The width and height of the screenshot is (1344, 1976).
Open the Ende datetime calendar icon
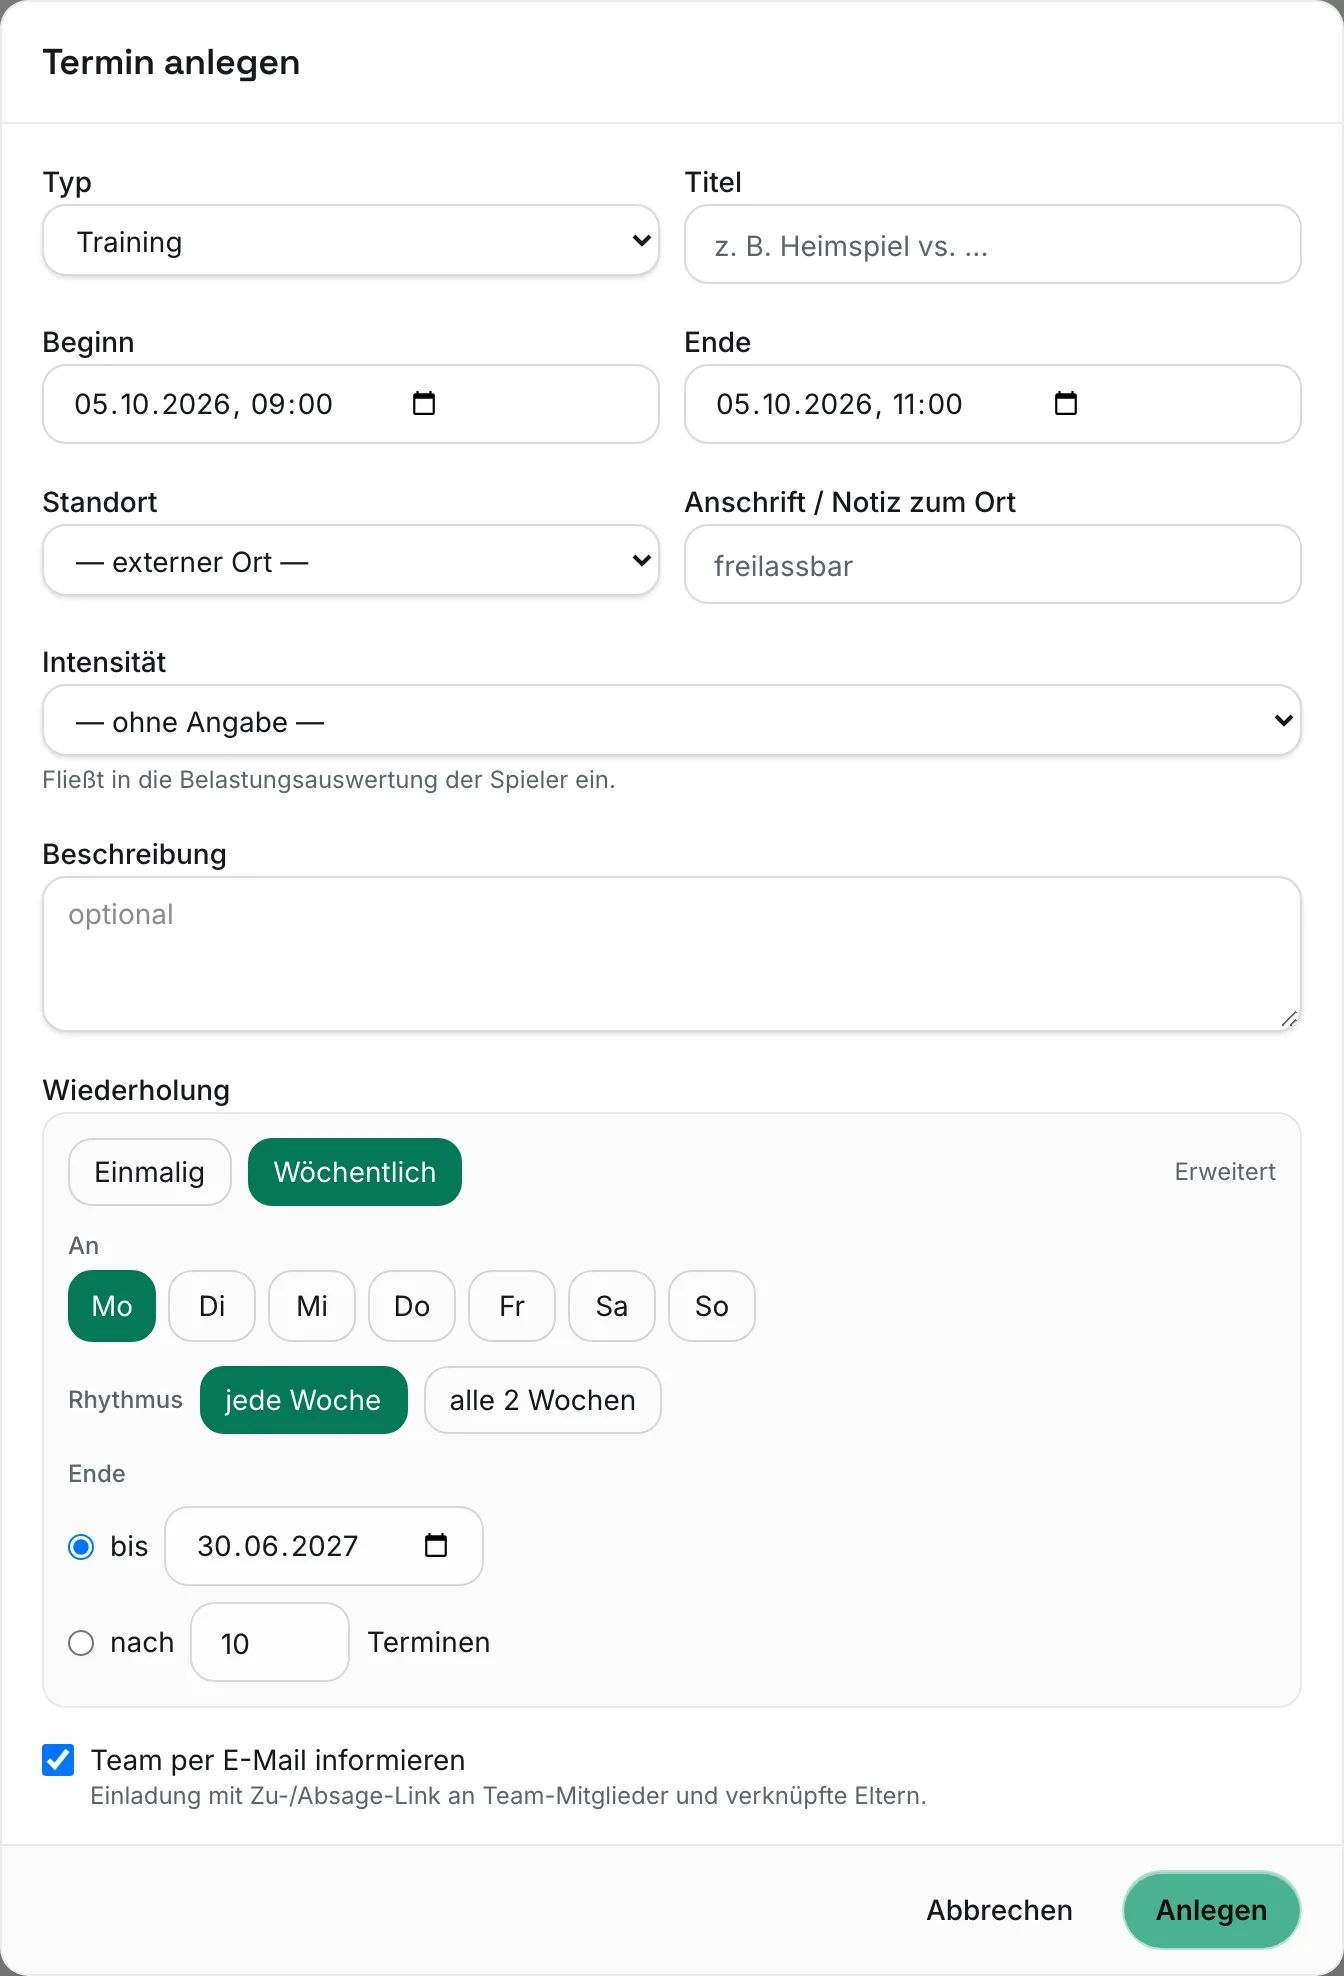[1066, 403]
